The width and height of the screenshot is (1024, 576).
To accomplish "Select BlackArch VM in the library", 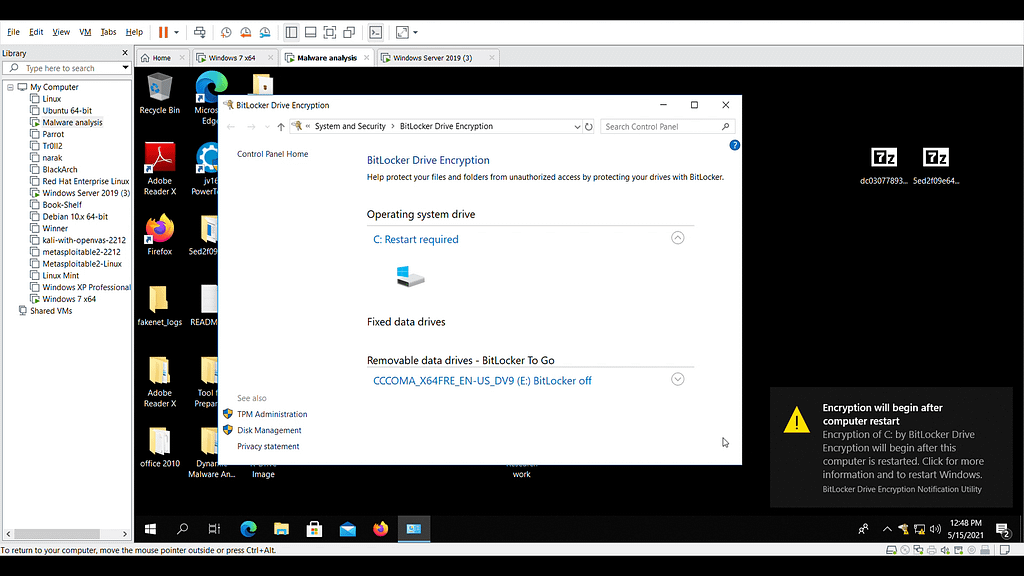I will point(59,169).
